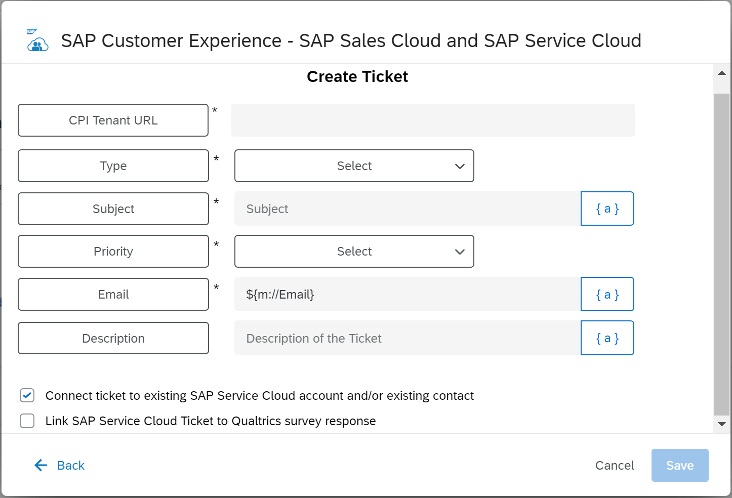Open the Priority Select dropdown
This screenshot has height=498, width=732.
(x=354, y=252)
